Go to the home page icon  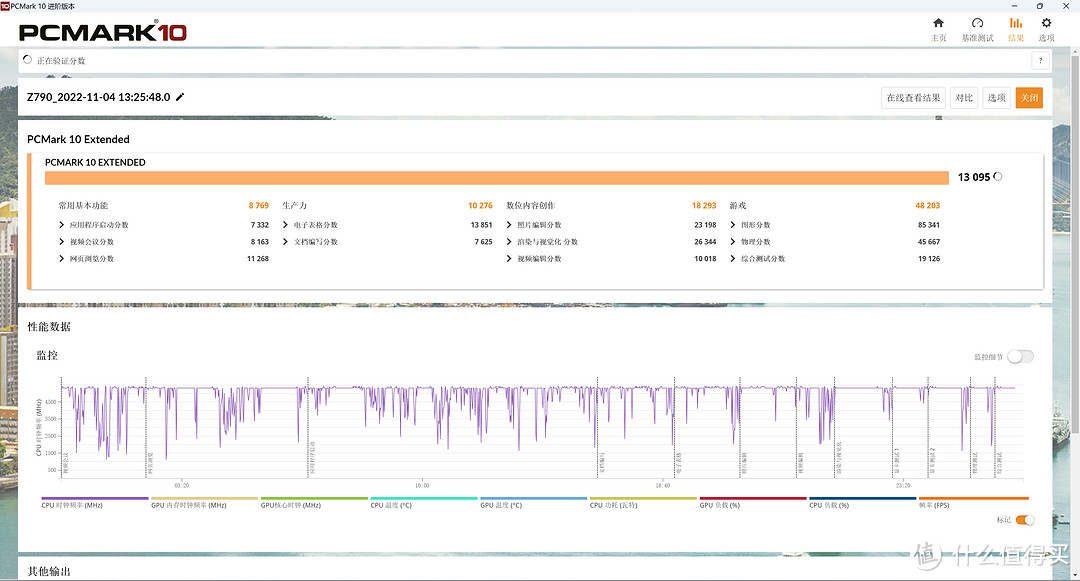point(938,23)
